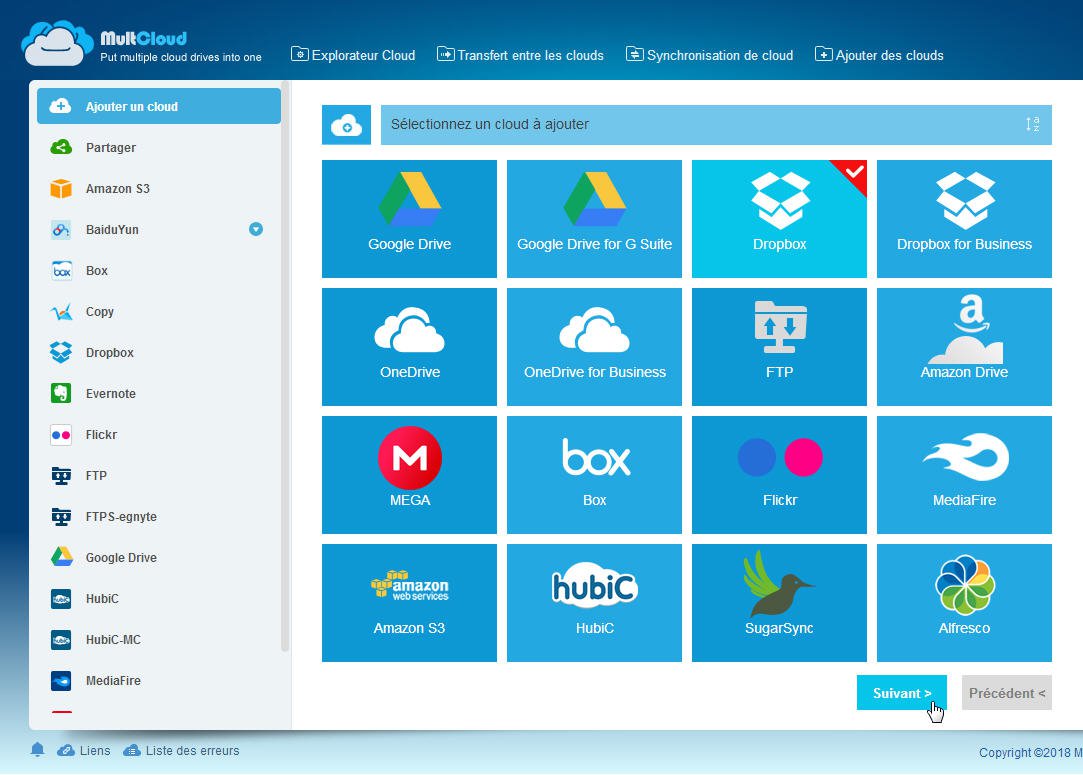Select the MediaFire tile in the grid
Image resolution: width=1083 pixels, height=775 pixels.
(964, 475)
